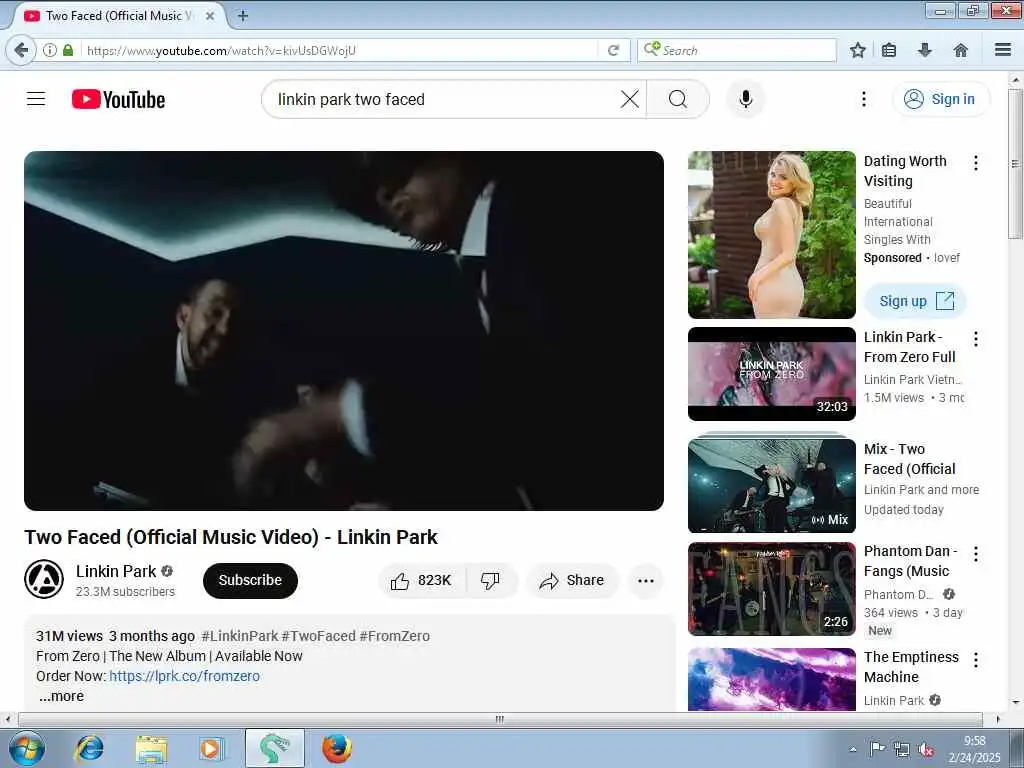Screen dimensions: 1024x768
Task: Click the network tray icon
Action: (902, 750)
